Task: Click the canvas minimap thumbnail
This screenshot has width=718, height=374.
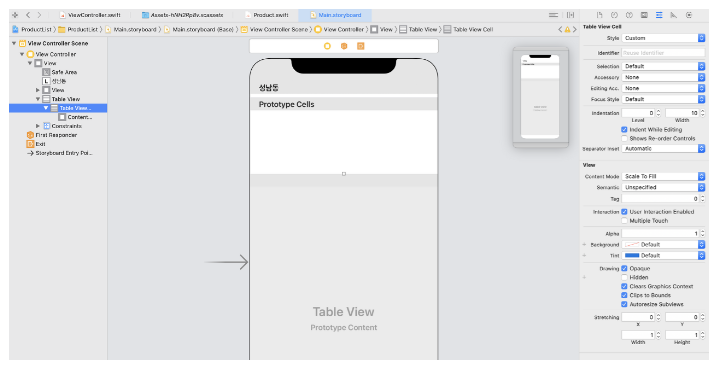Action: click(x=540, y=97)
